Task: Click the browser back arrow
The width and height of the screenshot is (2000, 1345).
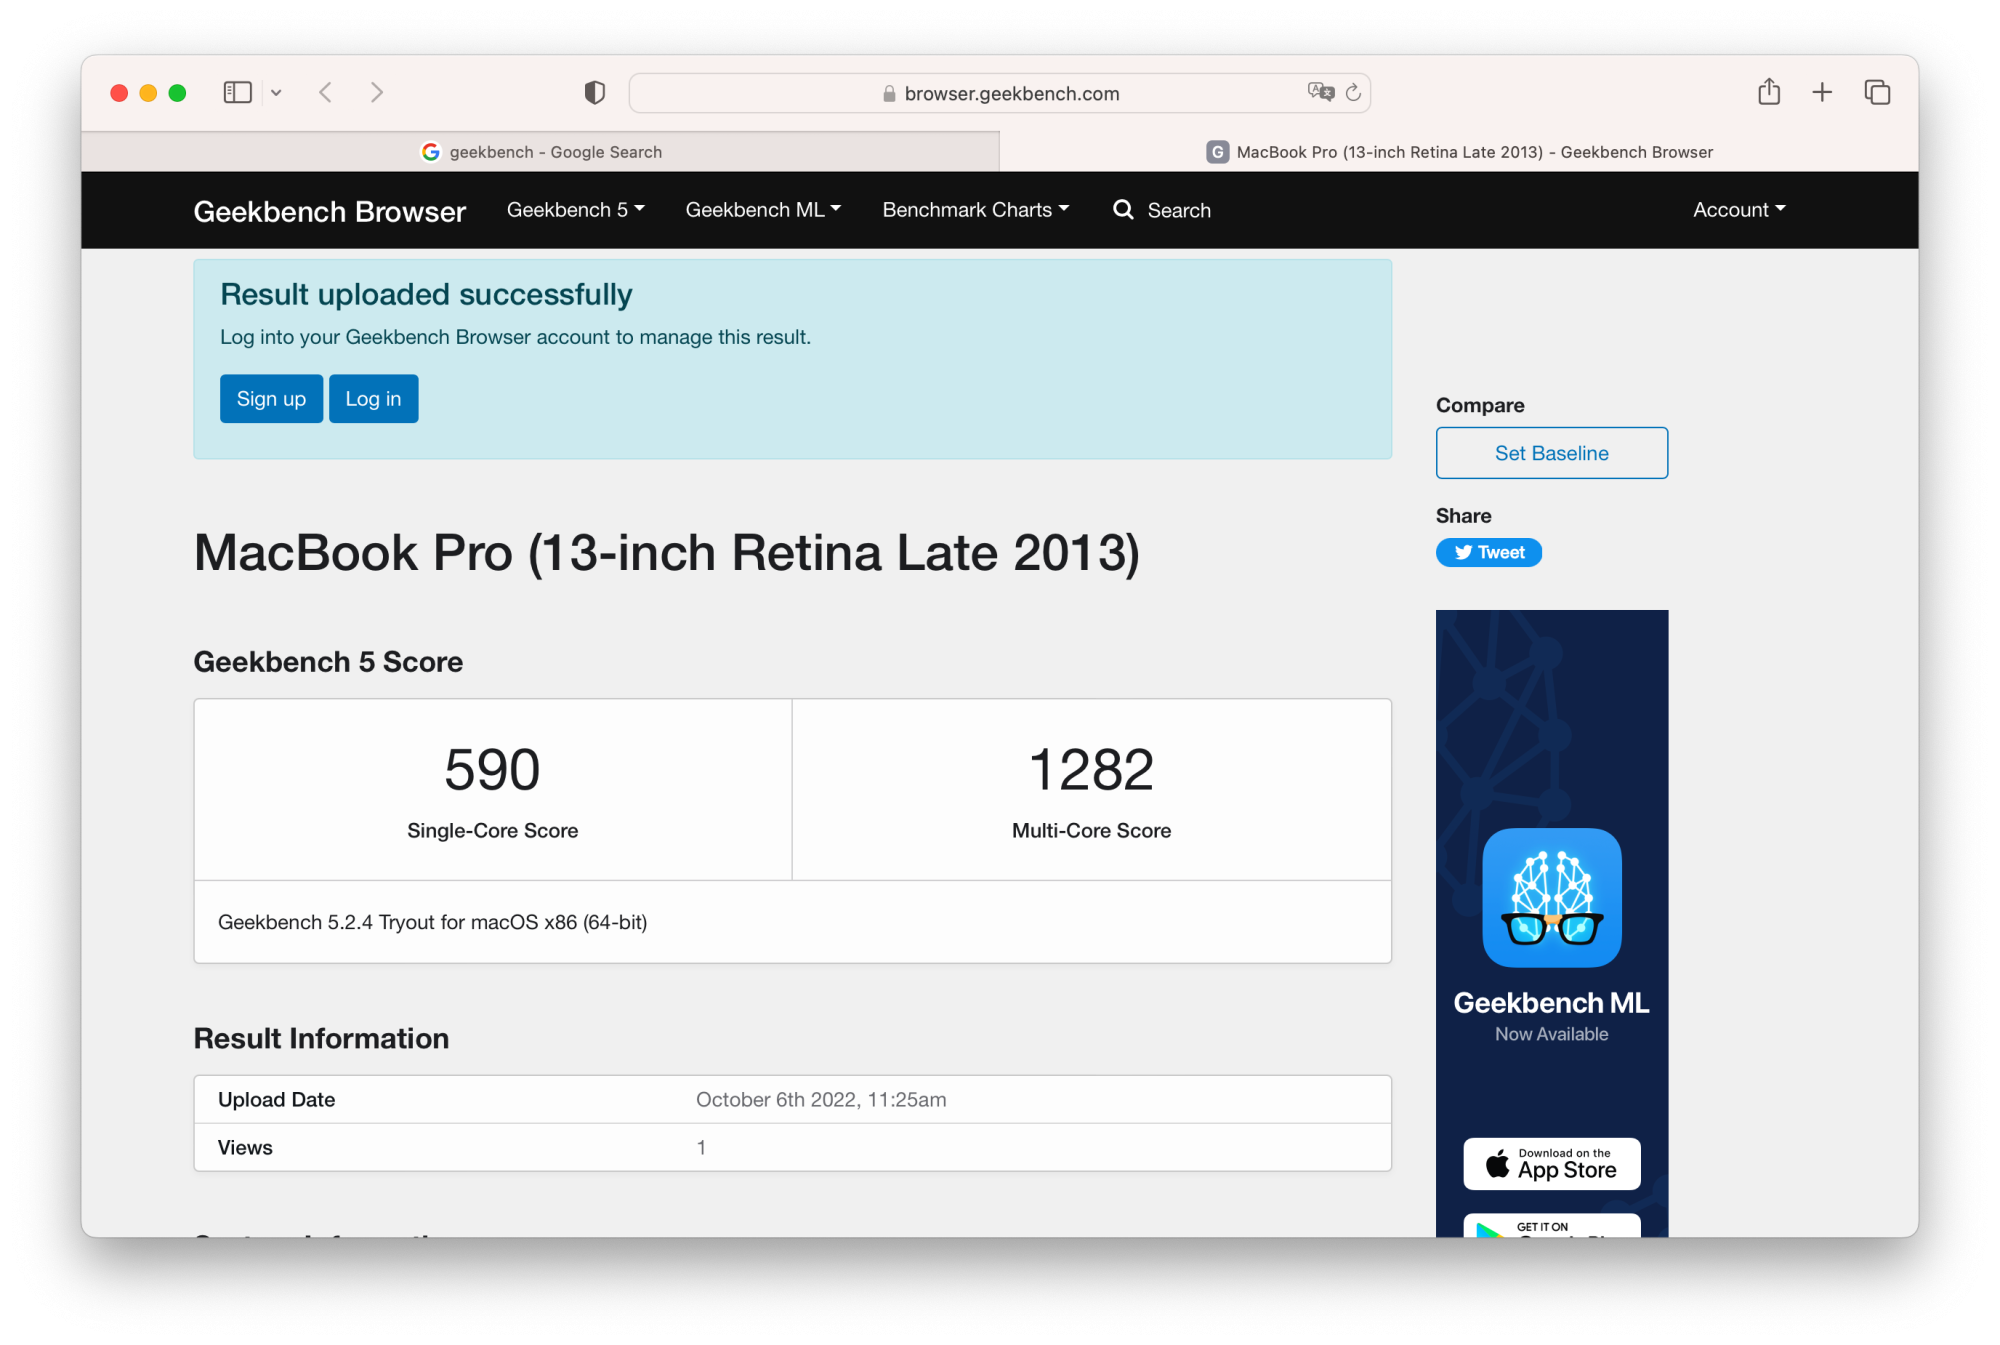Action: pyautogui.click(x=325, y=93)
